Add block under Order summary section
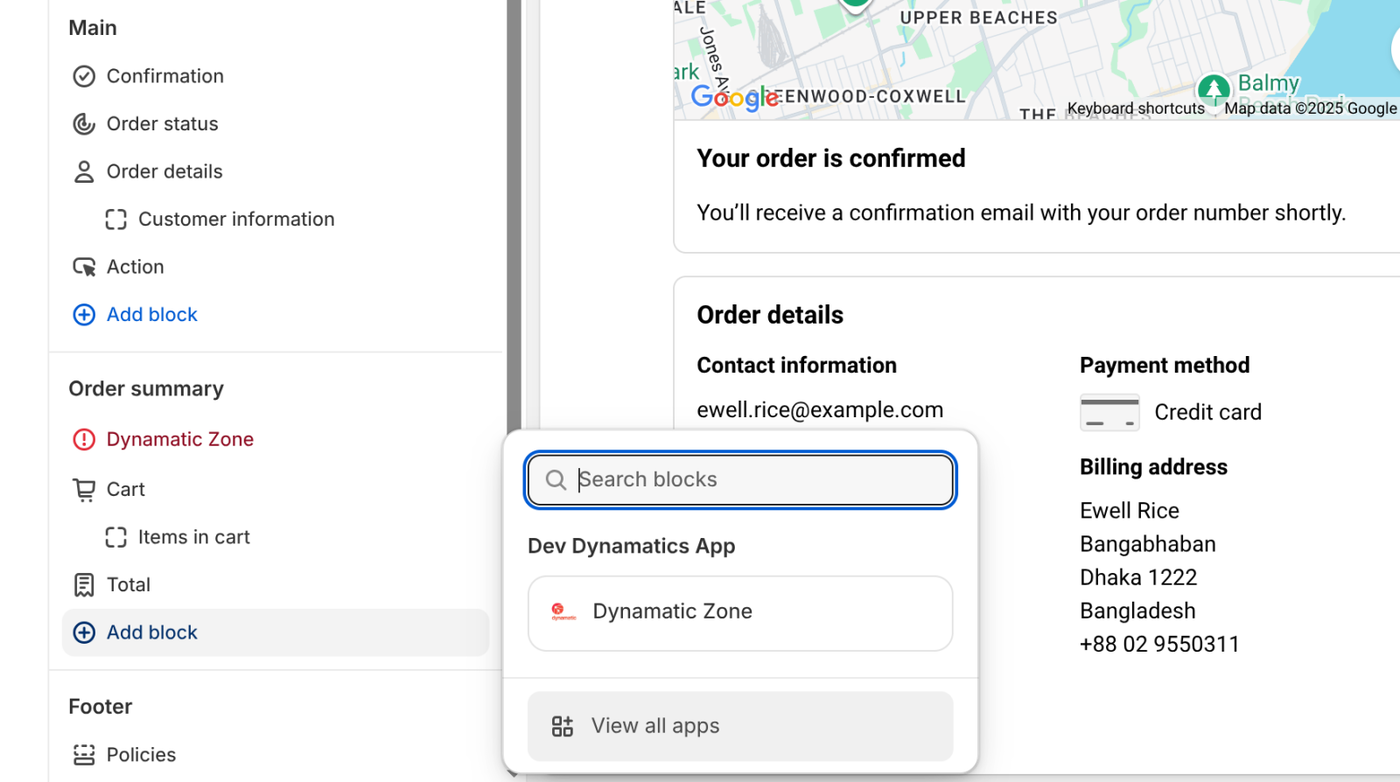Viewport: 1400px width, 782px height. pos(151,633)
